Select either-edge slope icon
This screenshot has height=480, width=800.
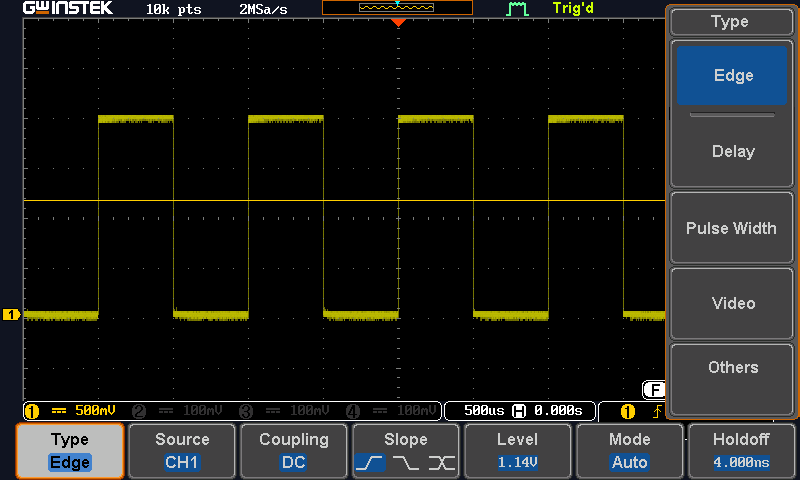click(x=441, y=463)
